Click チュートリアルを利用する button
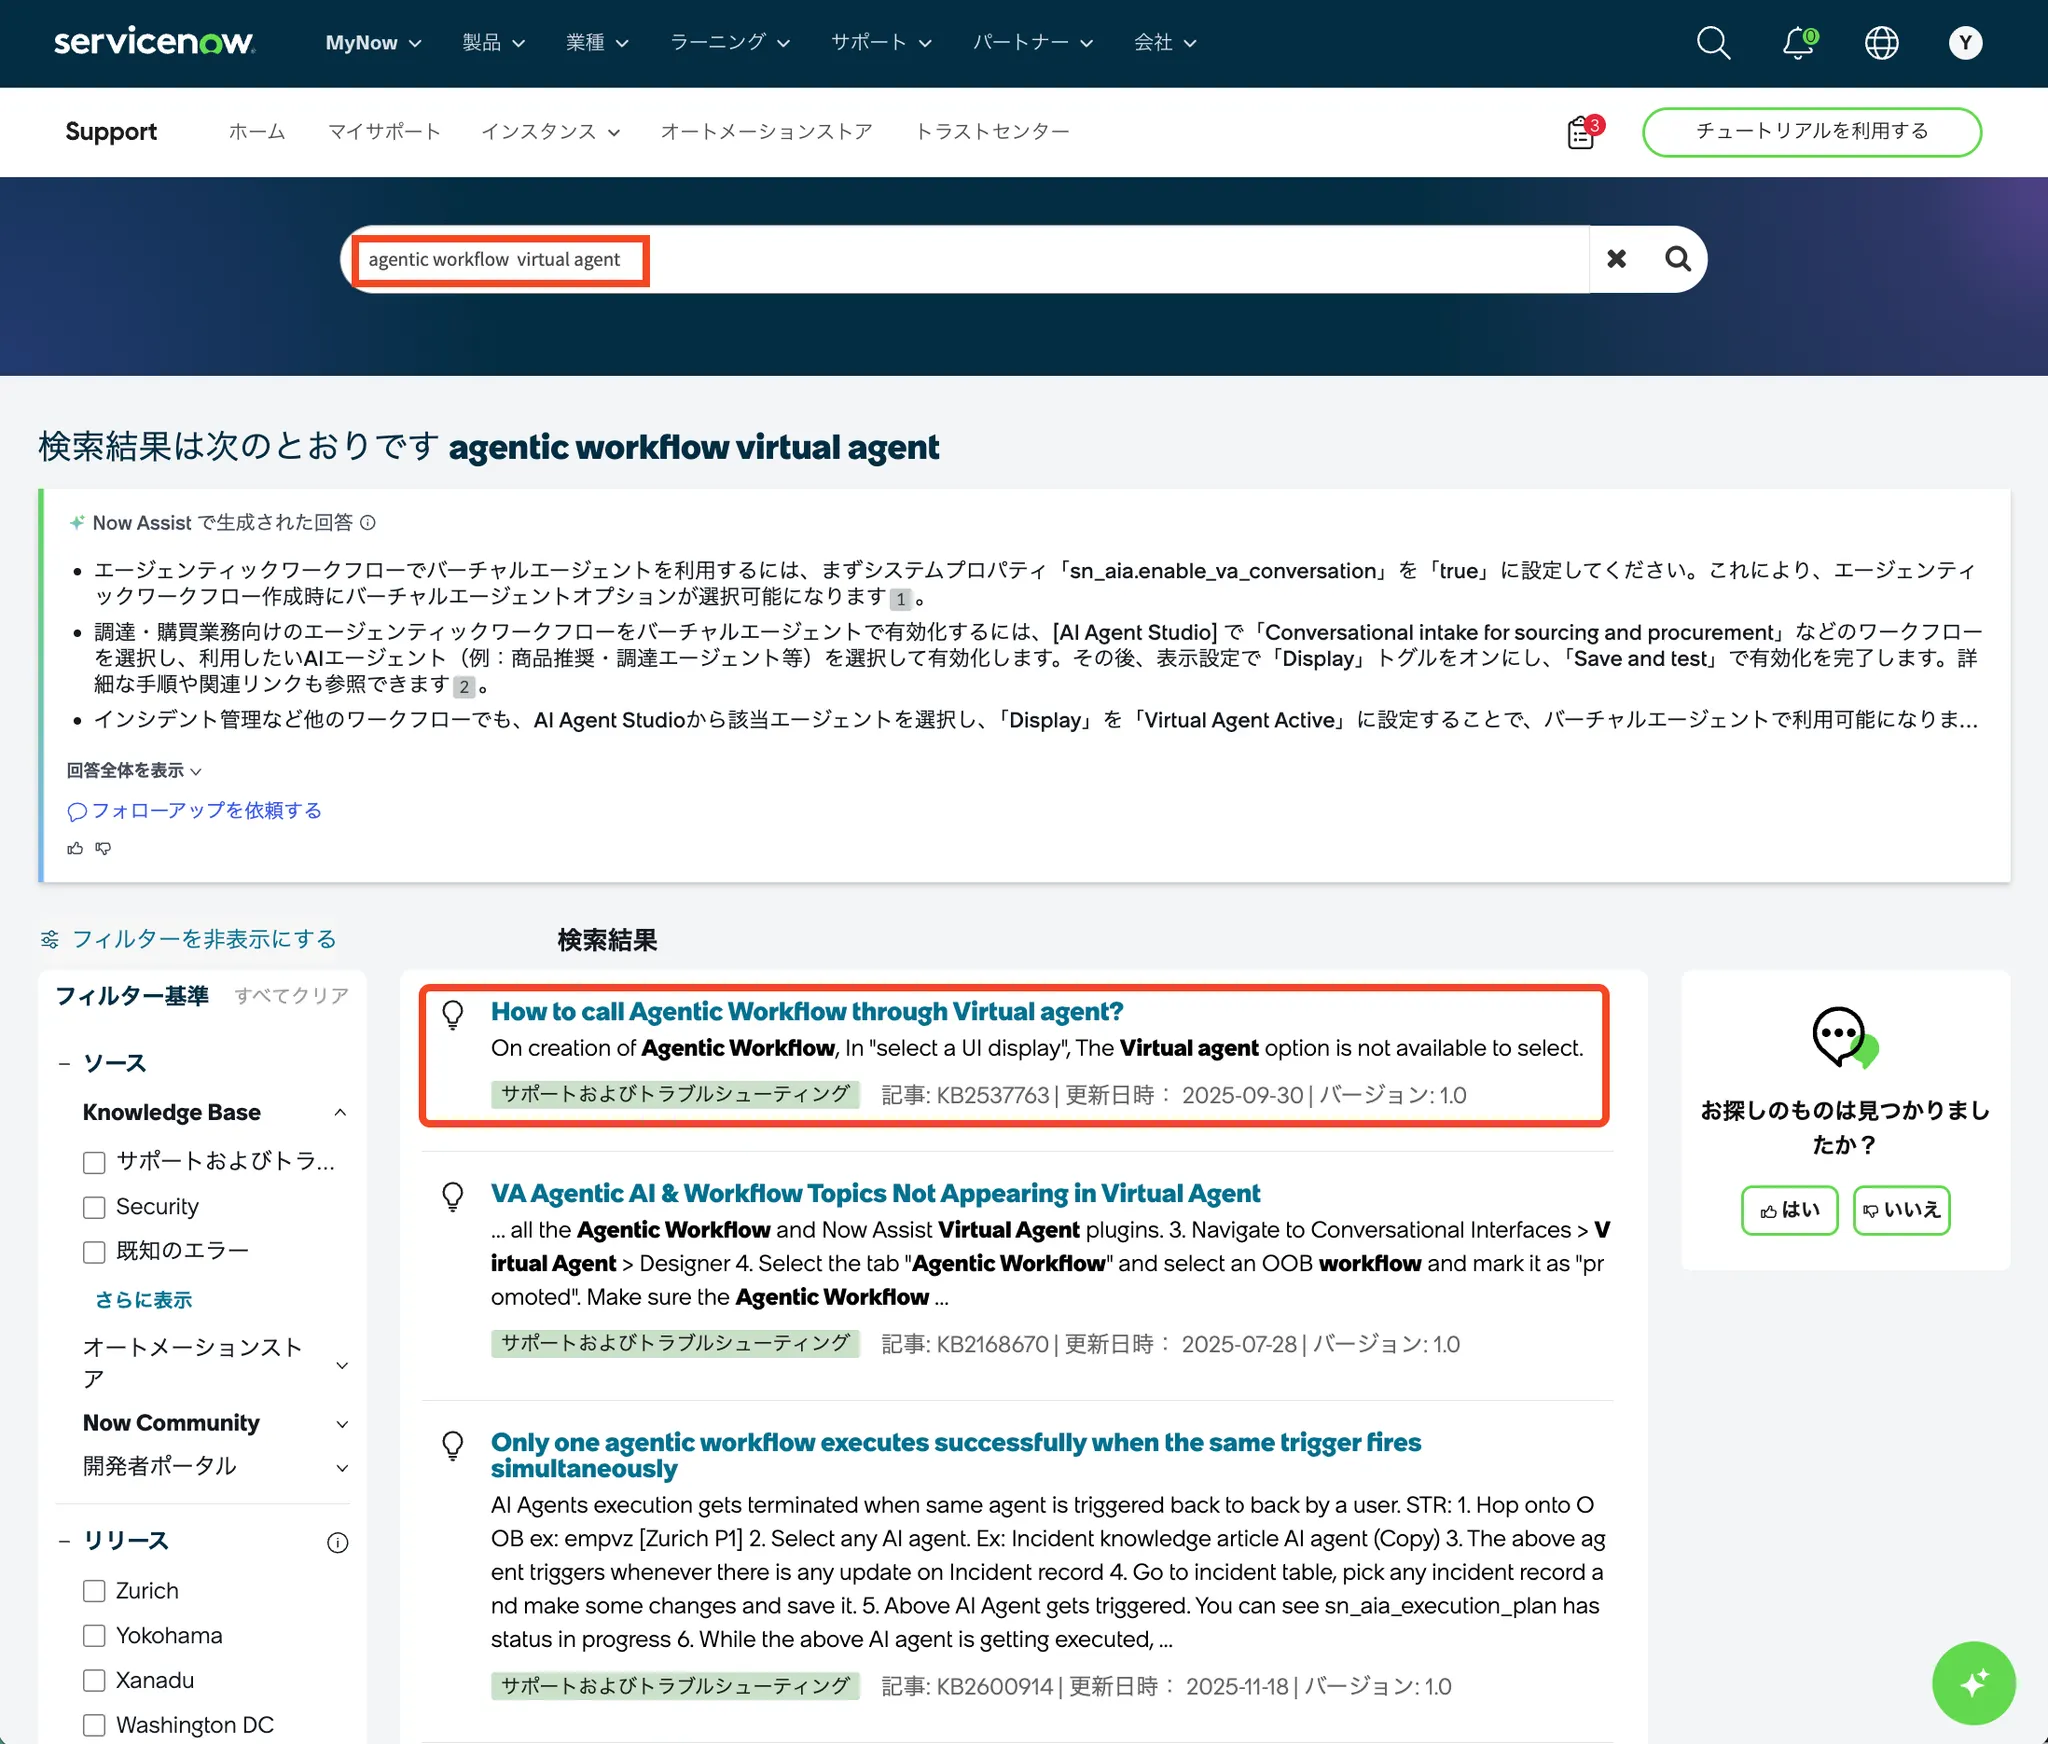The image size is (2048, 1744). point(1811,132)
